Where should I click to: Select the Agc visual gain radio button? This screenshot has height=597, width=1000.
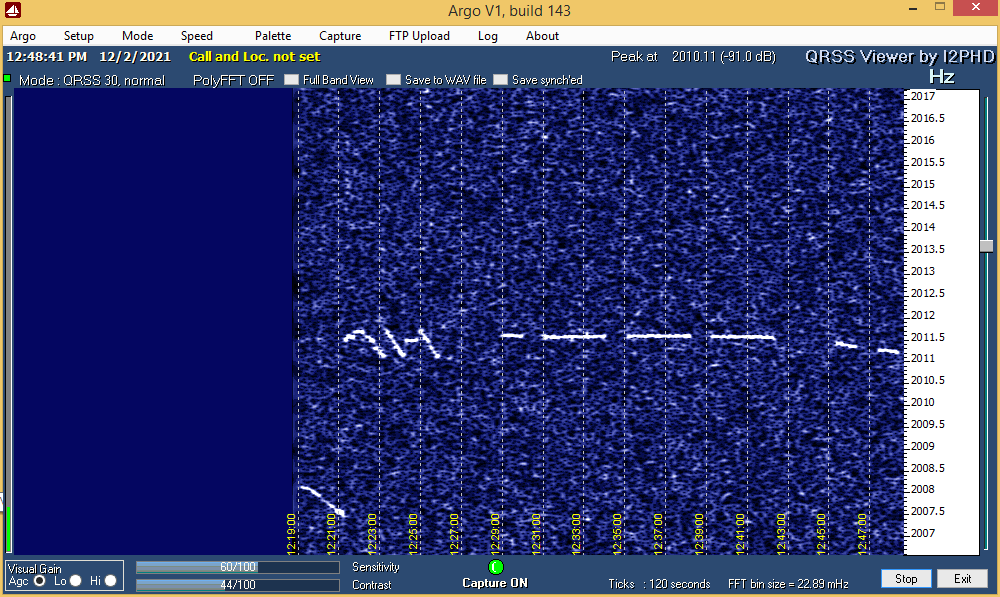[40, 581]
